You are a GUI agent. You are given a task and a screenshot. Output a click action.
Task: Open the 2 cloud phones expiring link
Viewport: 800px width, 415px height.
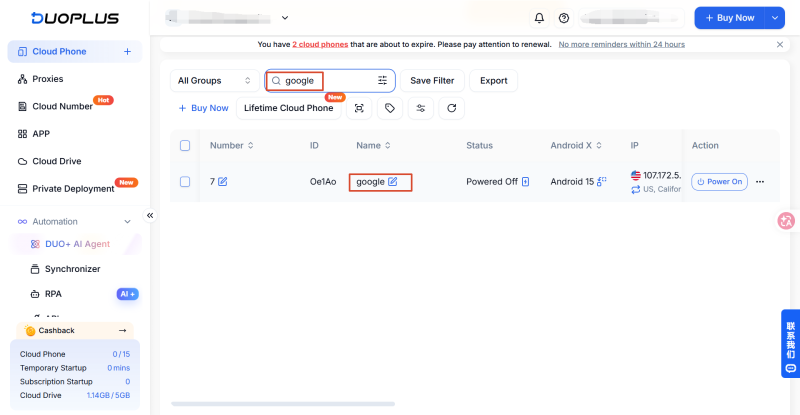(320, 44)
